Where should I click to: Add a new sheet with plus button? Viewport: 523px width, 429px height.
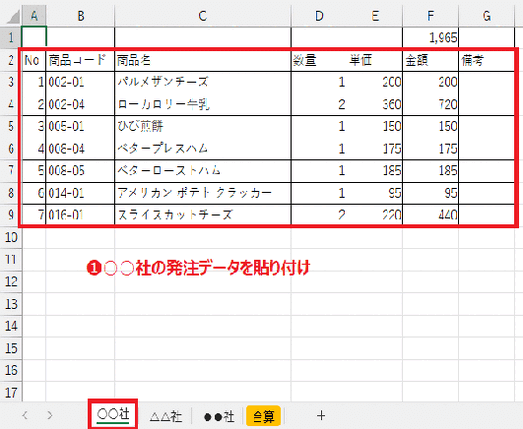coord(321,416)
